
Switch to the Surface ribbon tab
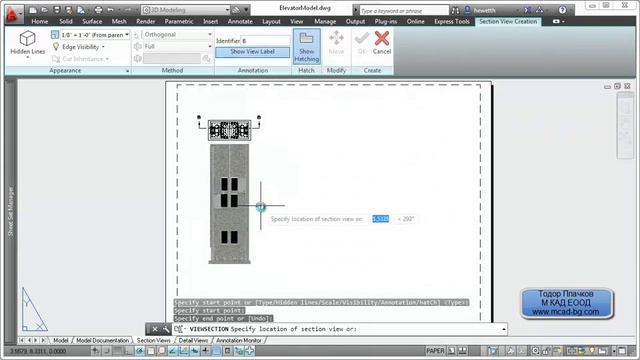click(x=92, y=22)
